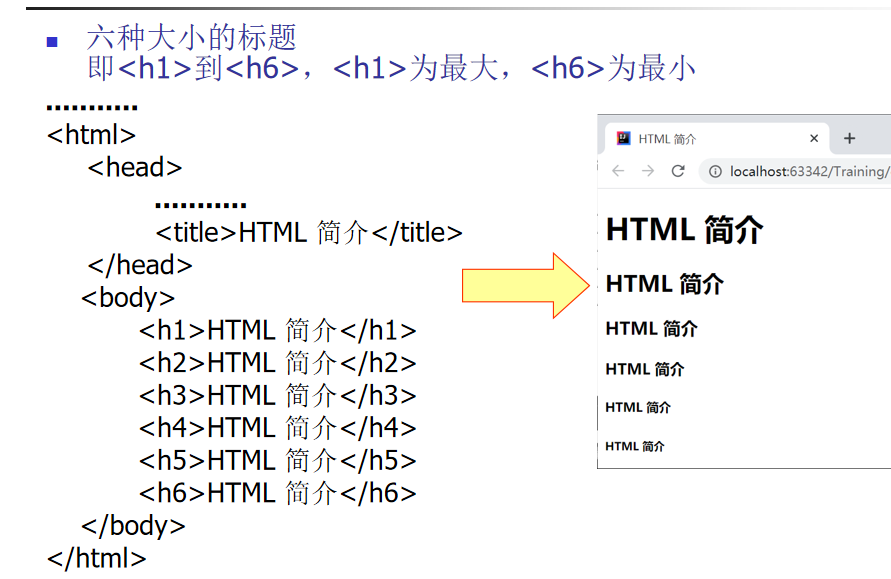Reload the localhost page with refresh icon

point(679,170)
